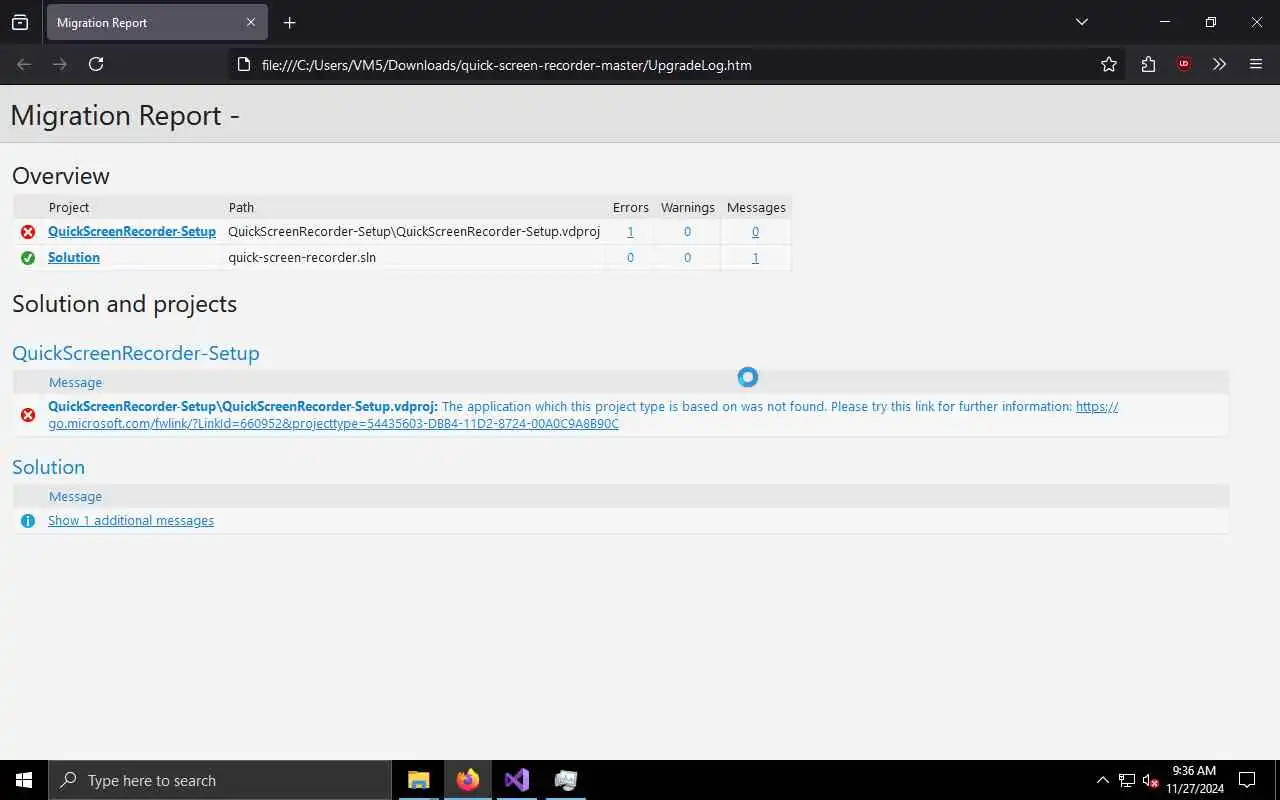Open the network status tray icon
The height and width of the screenshot is (800, 1280).
[x=1127, y=780]
